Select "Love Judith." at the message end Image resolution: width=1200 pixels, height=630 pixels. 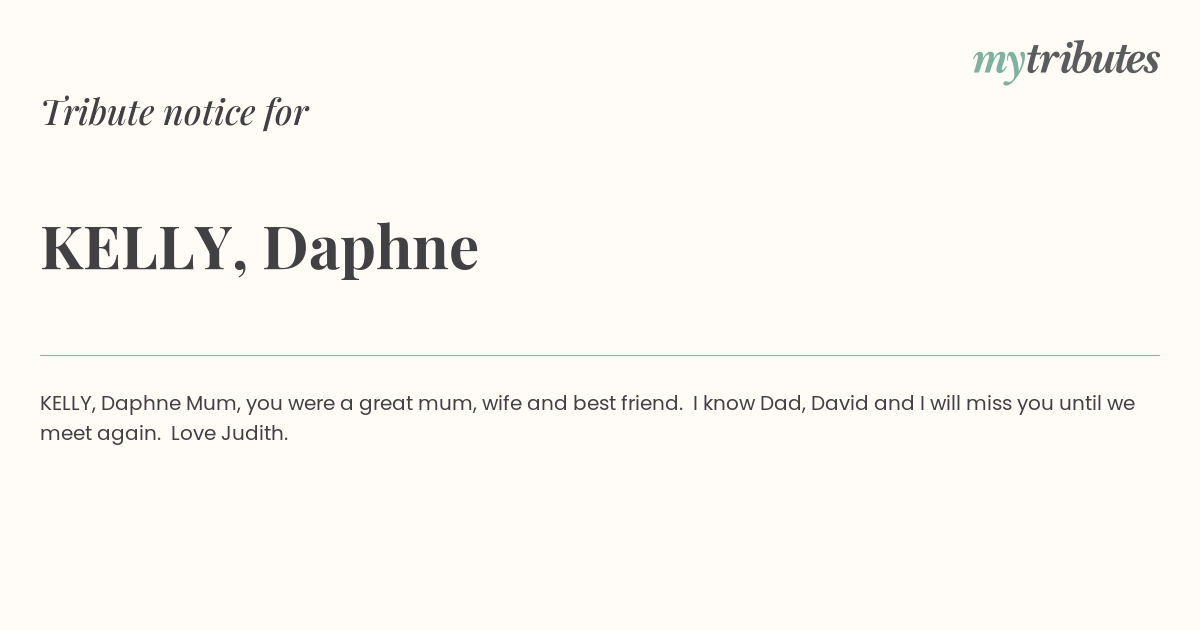229,433
